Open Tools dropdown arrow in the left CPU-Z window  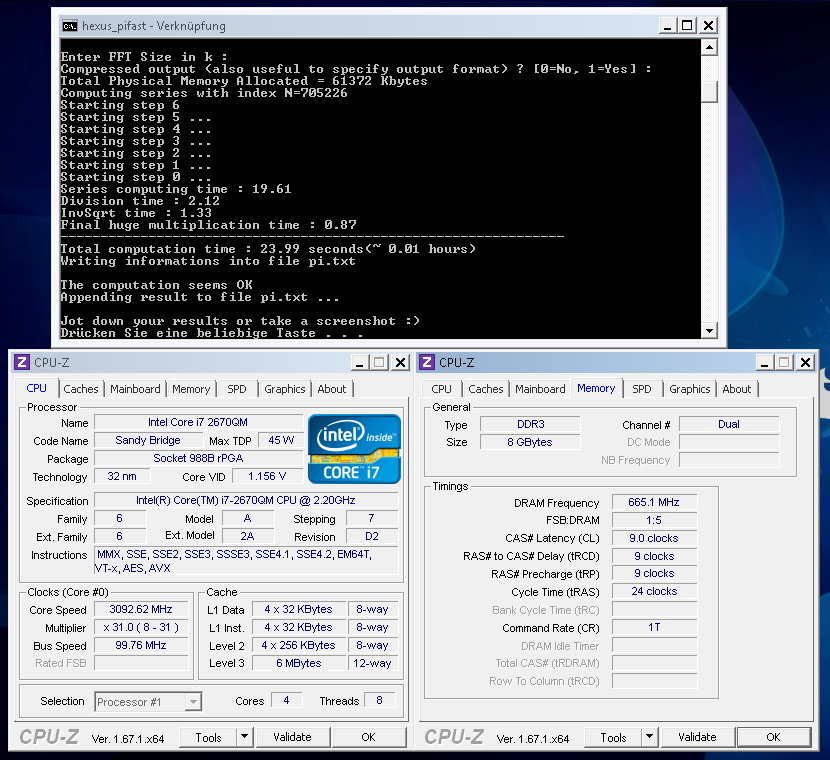click(244, 737)
